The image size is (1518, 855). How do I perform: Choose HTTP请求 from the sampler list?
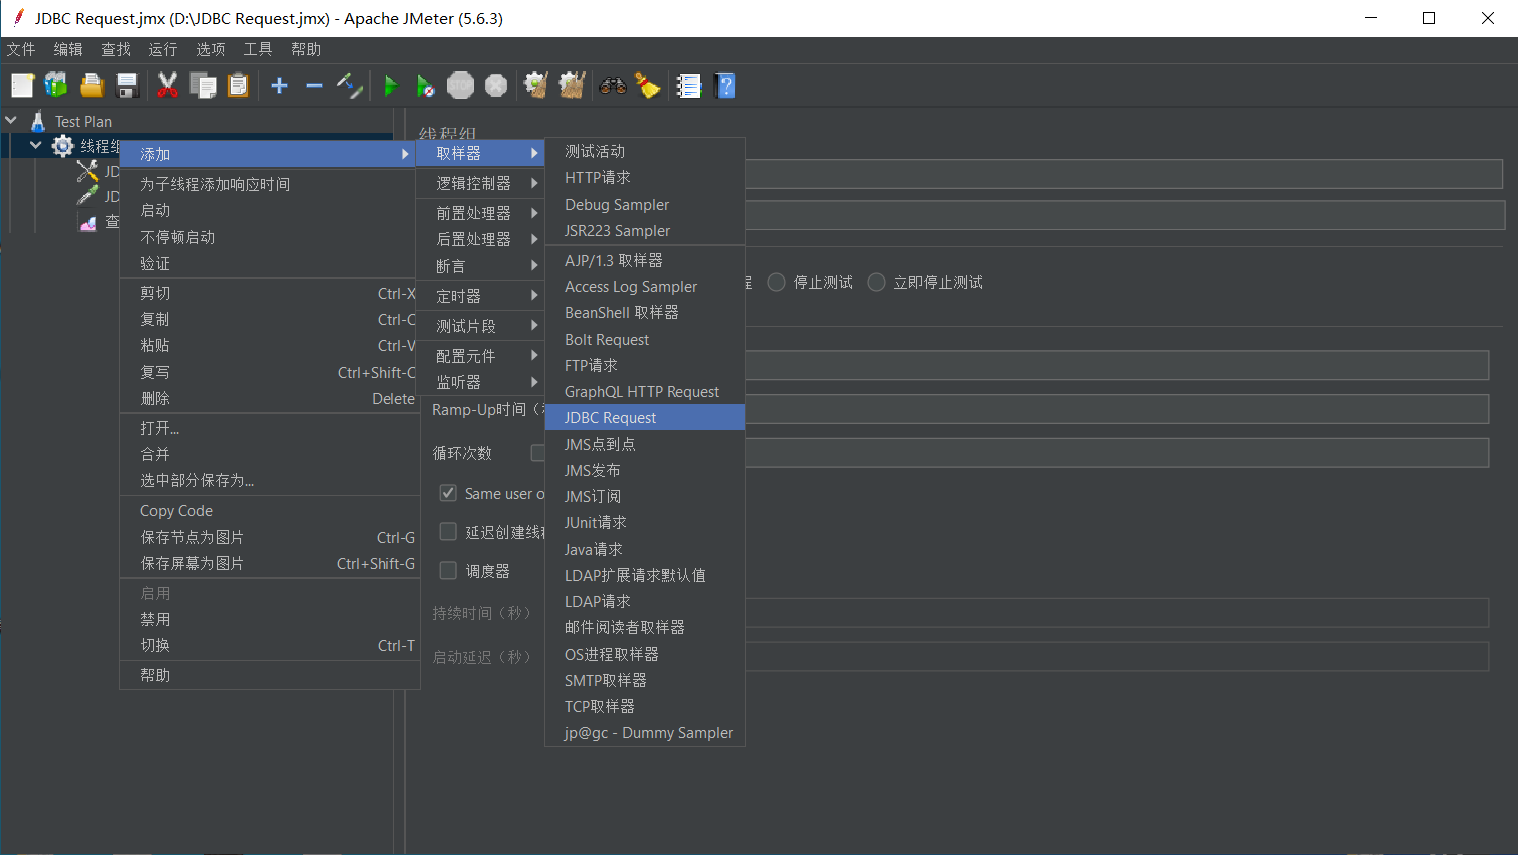click(x=645, y=177)
